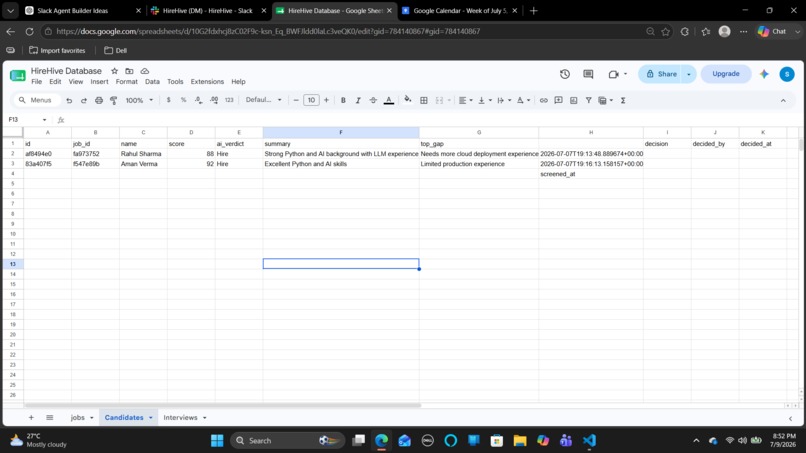Image resolution: width=806 pixels, height=453 pixels.
Task: Star the HireHive Database document
Action: (x=114, y=71)
